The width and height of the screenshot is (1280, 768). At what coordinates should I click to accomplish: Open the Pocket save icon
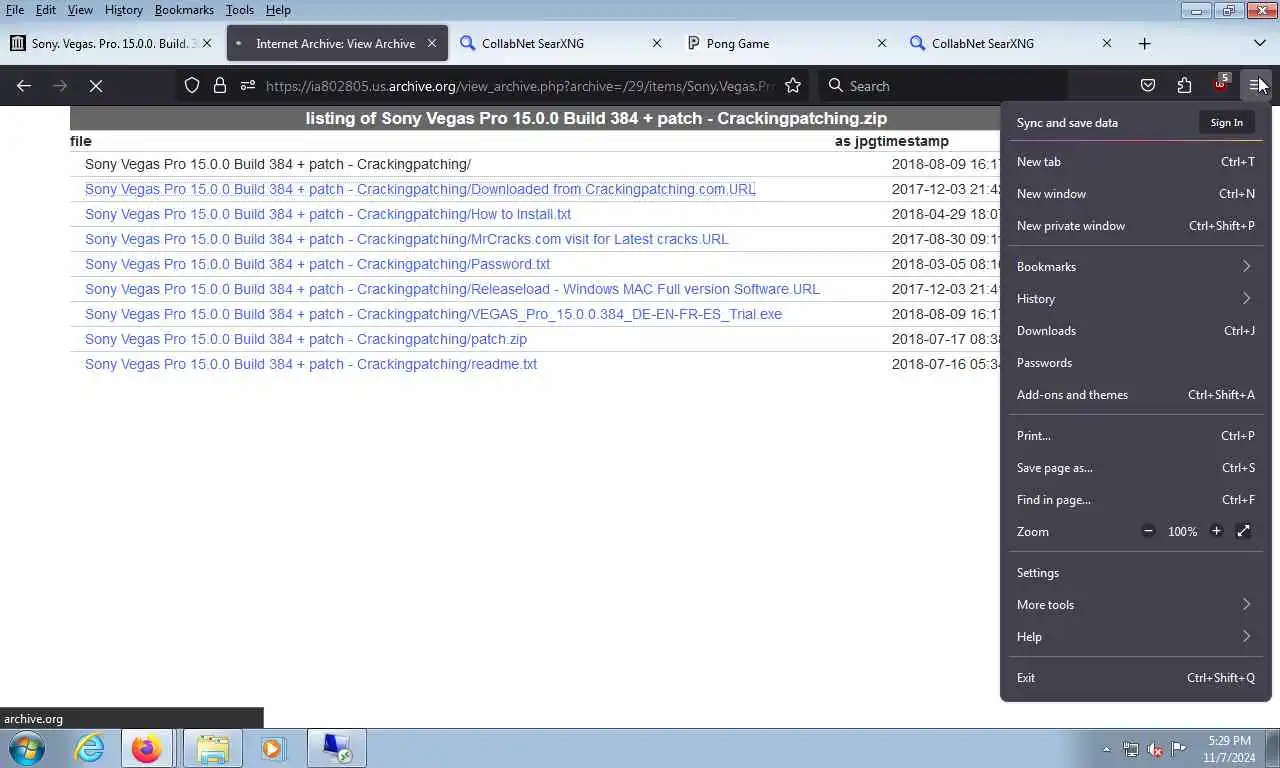1148,86
